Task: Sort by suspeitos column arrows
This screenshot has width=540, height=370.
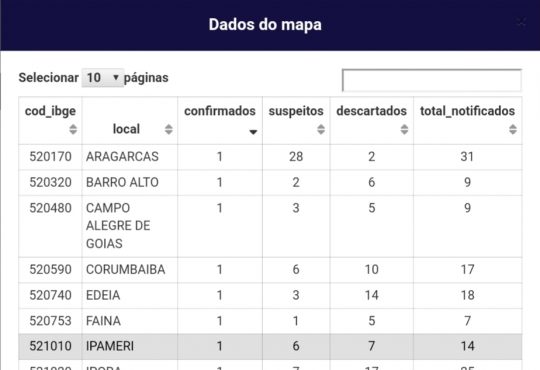Action: [x=321, y=130]
